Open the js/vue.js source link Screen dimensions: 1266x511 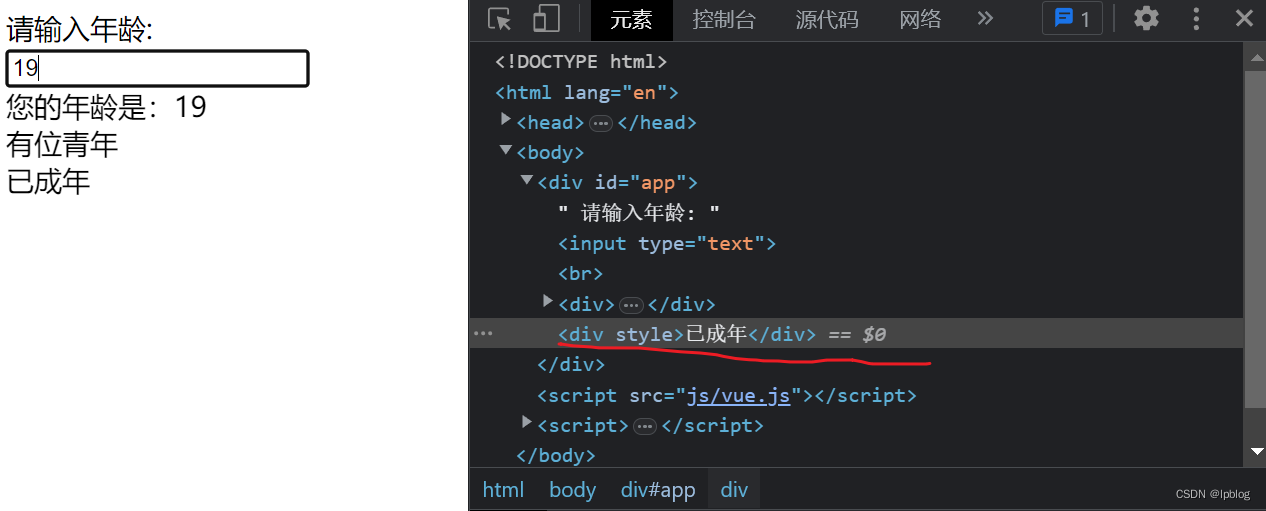coord(738,395)
